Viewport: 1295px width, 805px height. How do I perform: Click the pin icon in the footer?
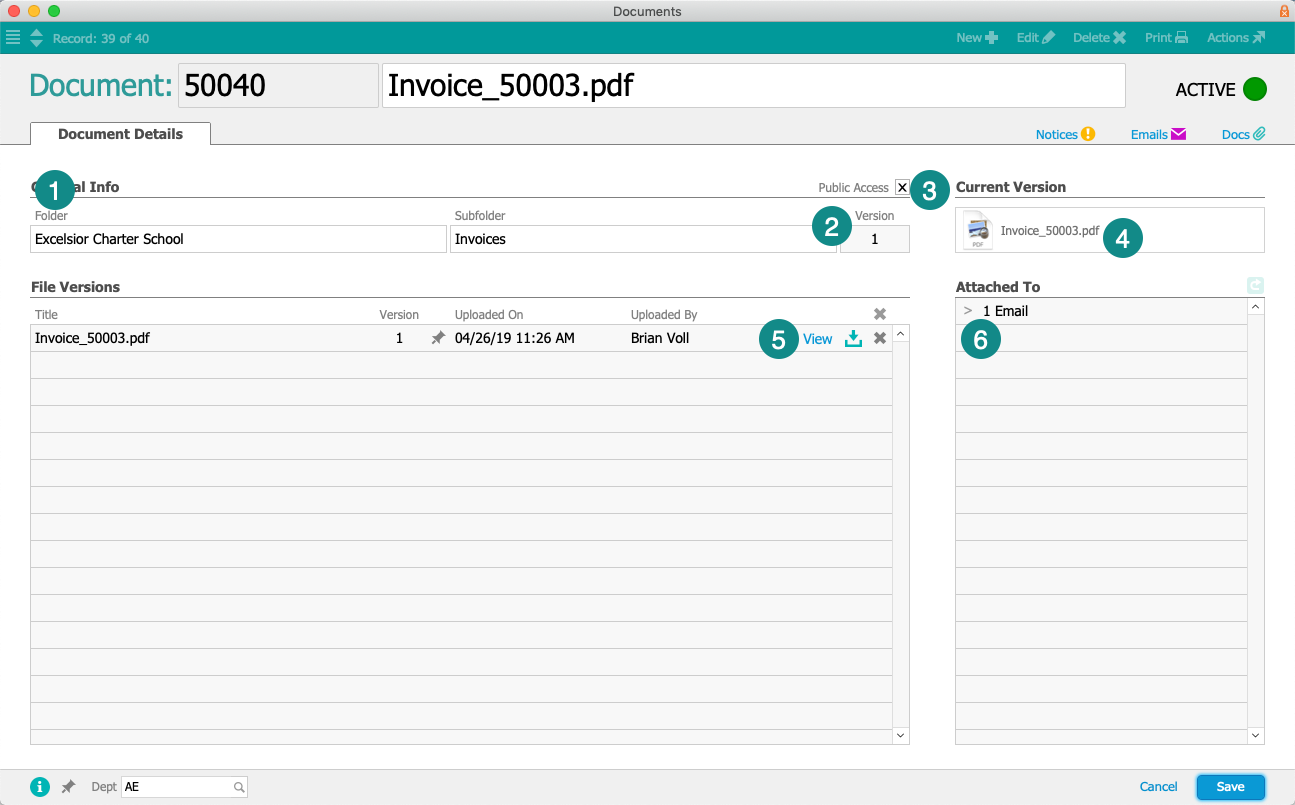(x=68, y=787)
